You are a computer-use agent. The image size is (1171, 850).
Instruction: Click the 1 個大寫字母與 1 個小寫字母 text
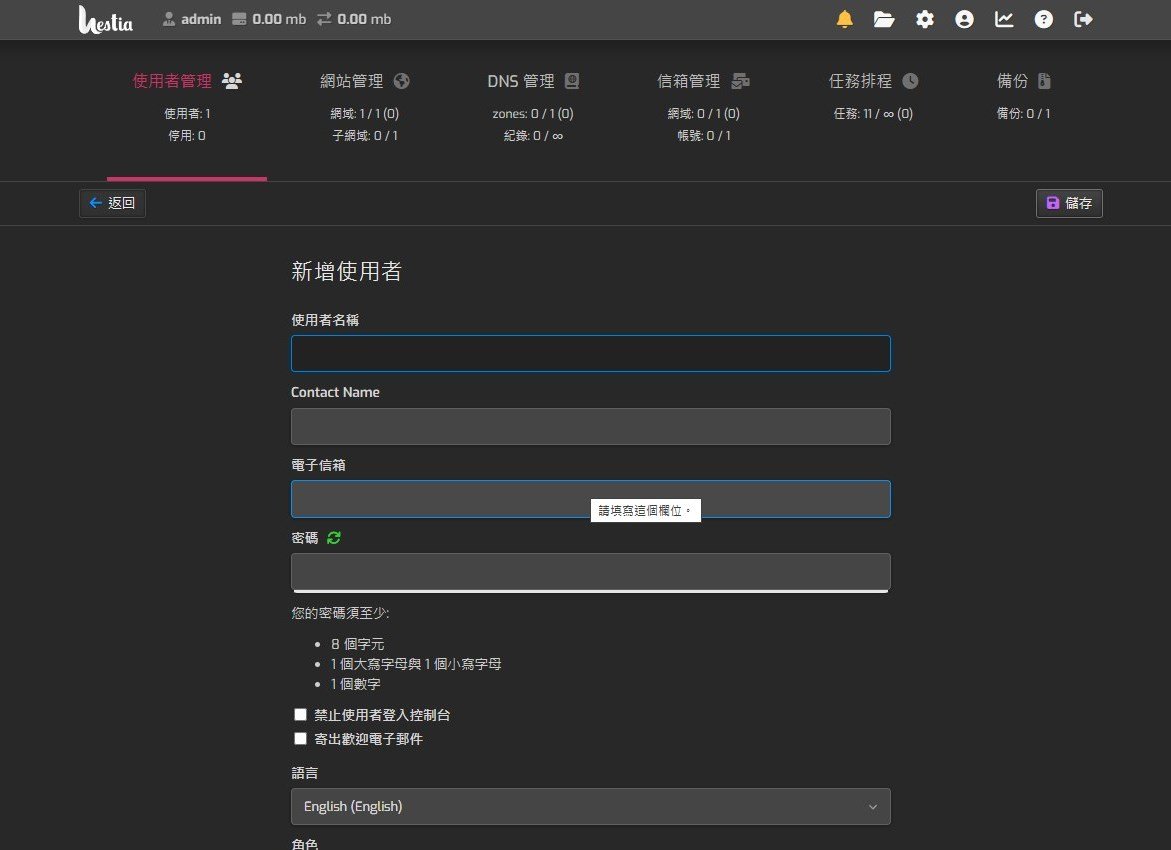(416, 664)
